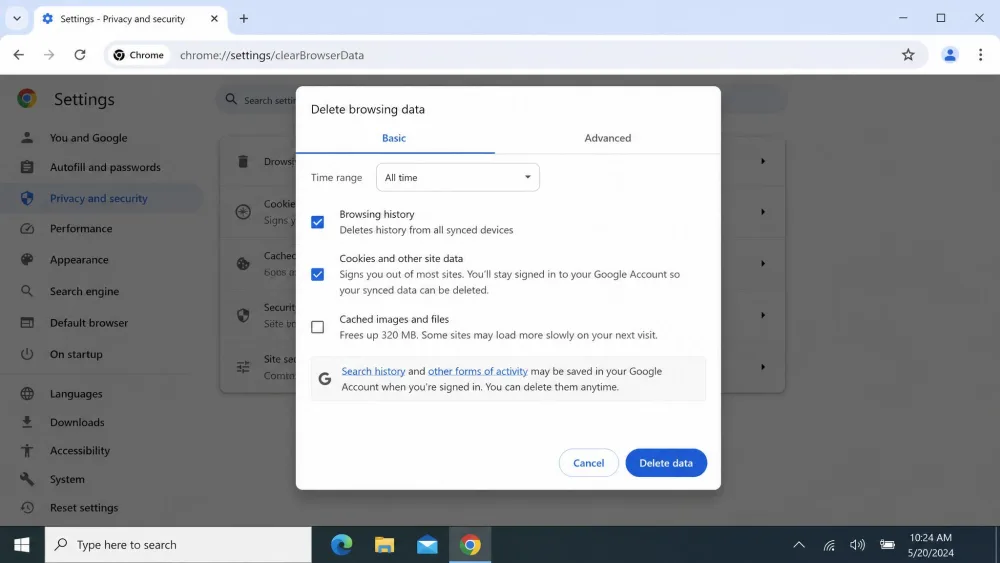Viewport: 1000px width, 563px height.
Task: Expand the Cookies row chevron arrow
Action: click(x=763, y=212)
